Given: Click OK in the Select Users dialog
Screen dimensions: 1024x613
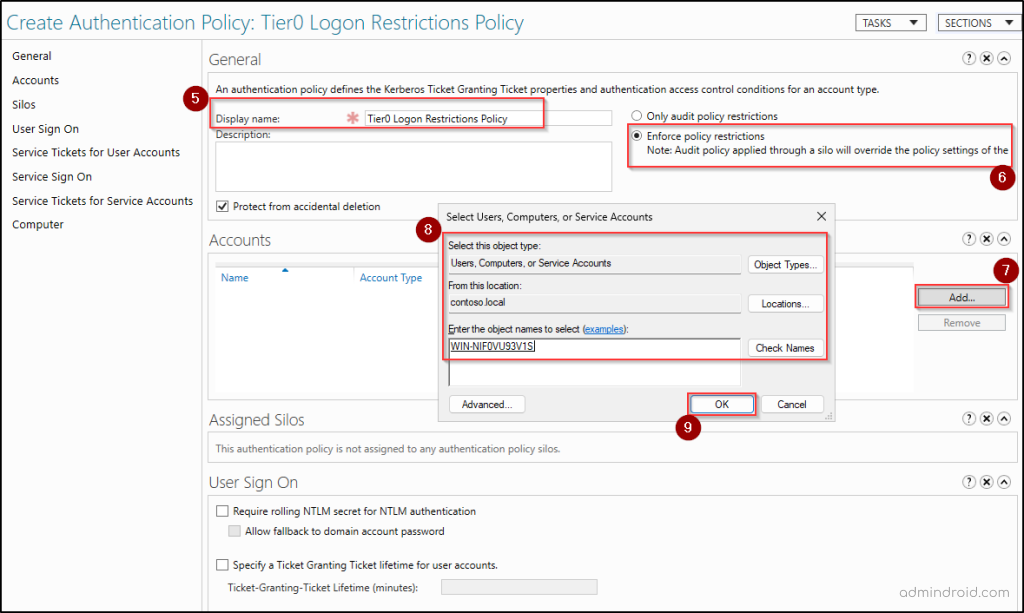Looking at the screenshot, I should pos(721,404).
